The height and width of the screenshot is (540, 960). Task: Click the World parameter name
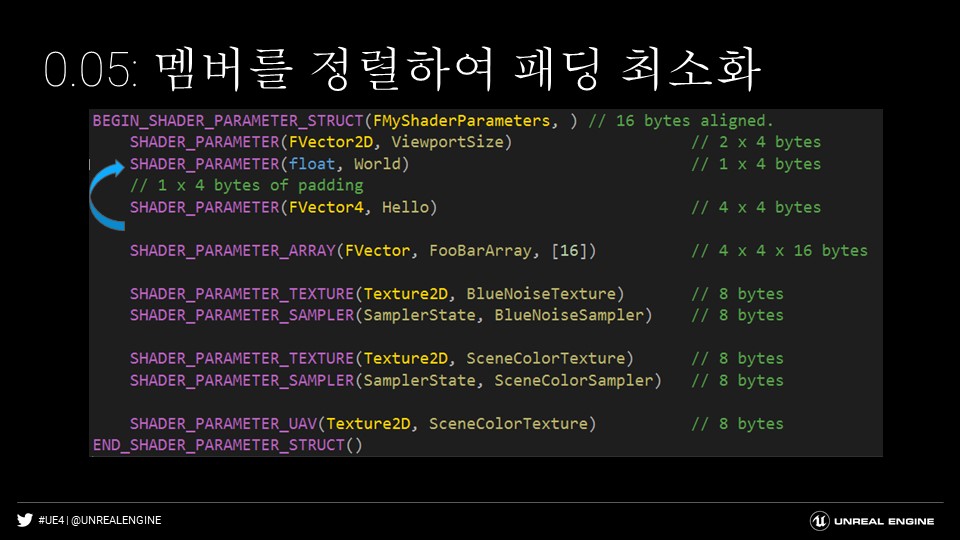coord(377,164)
